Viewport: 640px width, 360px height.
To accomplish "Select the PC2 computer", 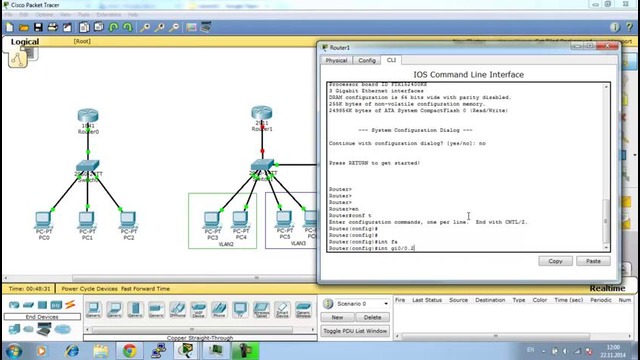I will point(129,220).
